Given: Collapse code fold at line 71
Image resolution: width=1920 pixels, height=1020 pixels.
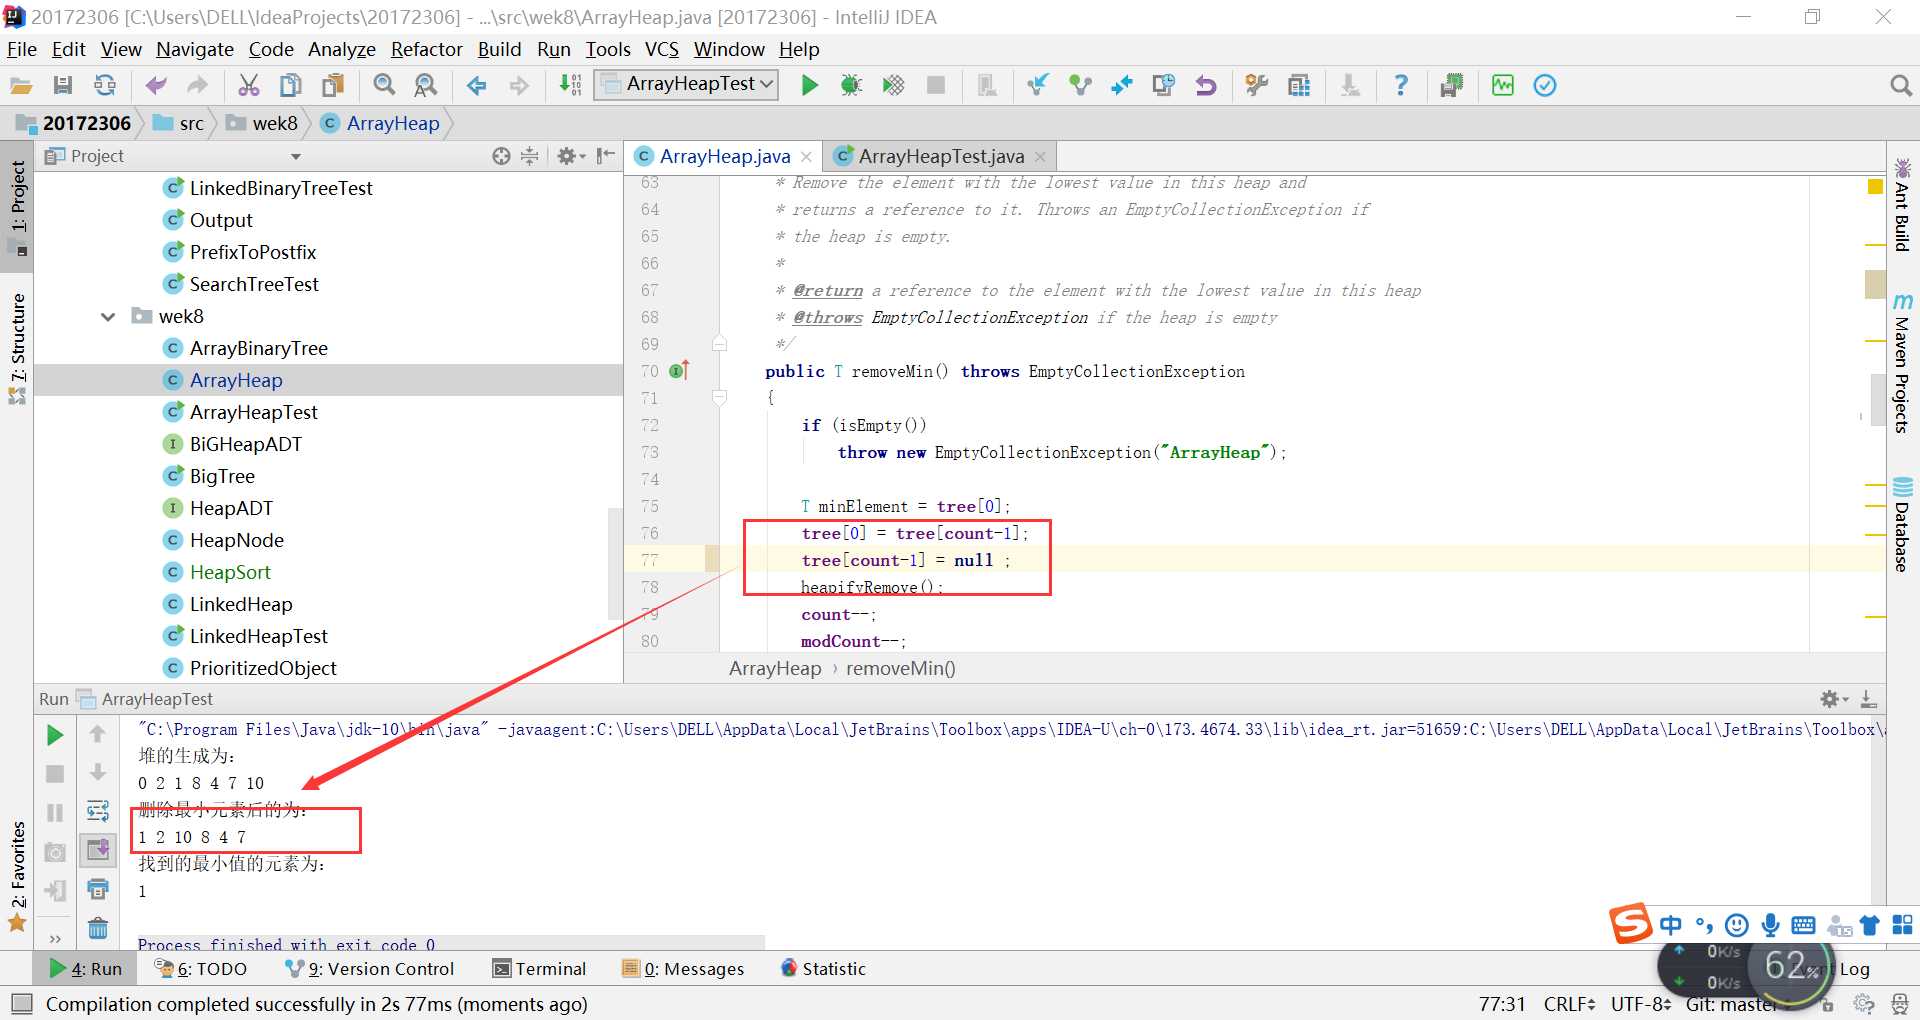Looking at the screenshot, I should (x=719, y=397).
